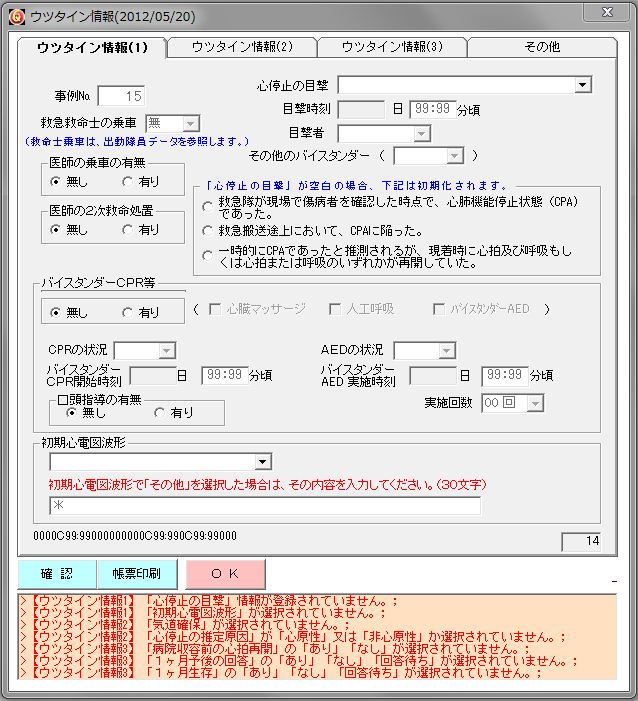Expand the 心停止の目撃 dropdown
Image resolution: width=638 pixels, height=701 pixels.
coord(584,86)
